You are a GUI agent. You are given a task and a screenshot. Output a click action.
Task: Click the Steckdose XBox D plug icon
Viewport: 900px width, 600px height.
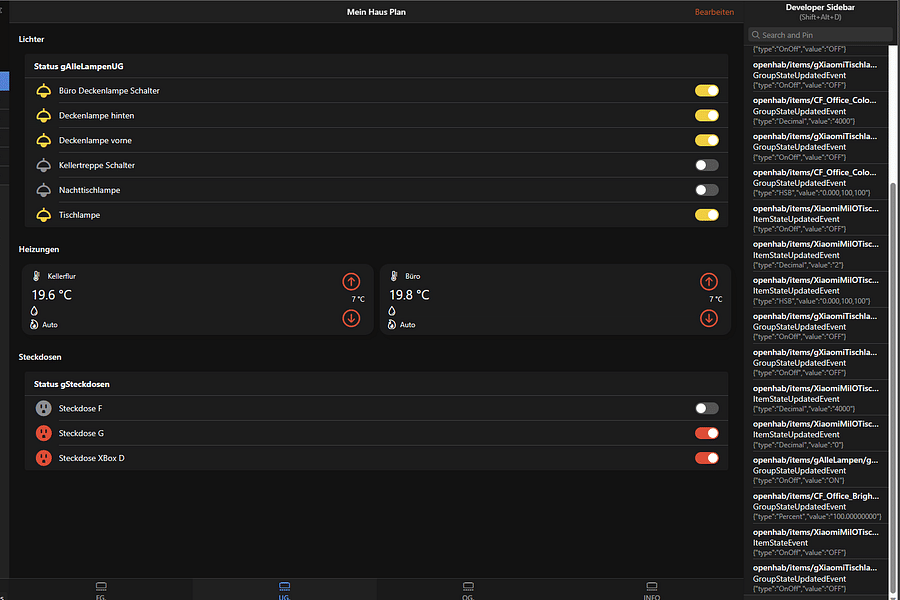pos(42,457)
